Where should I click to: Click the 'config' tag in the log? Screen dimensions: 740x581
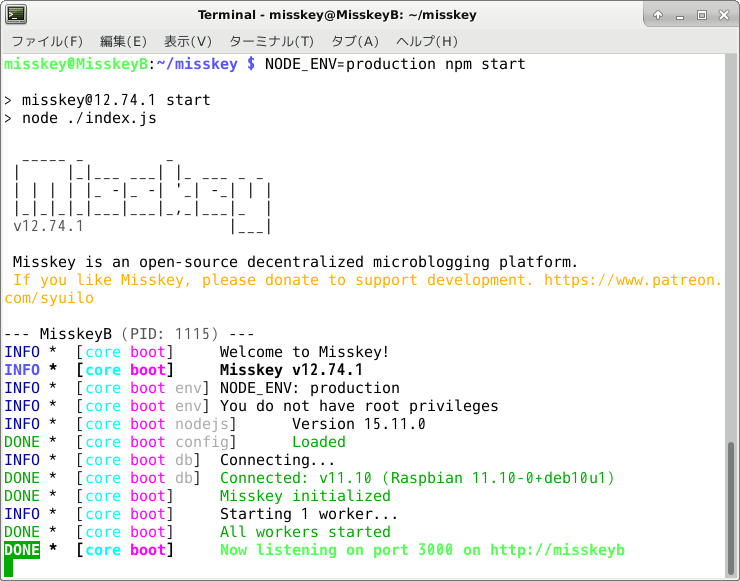tap(202, 442)
